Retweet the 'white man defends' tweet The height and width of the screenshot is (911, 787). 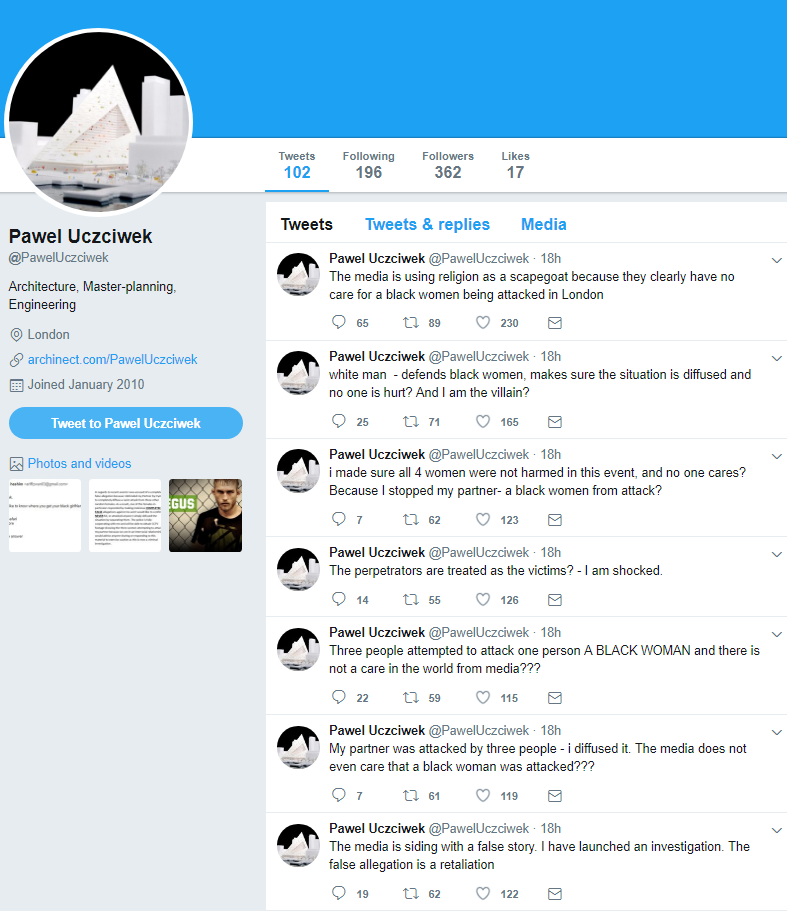pyautogui.click(x=411, y=421)
